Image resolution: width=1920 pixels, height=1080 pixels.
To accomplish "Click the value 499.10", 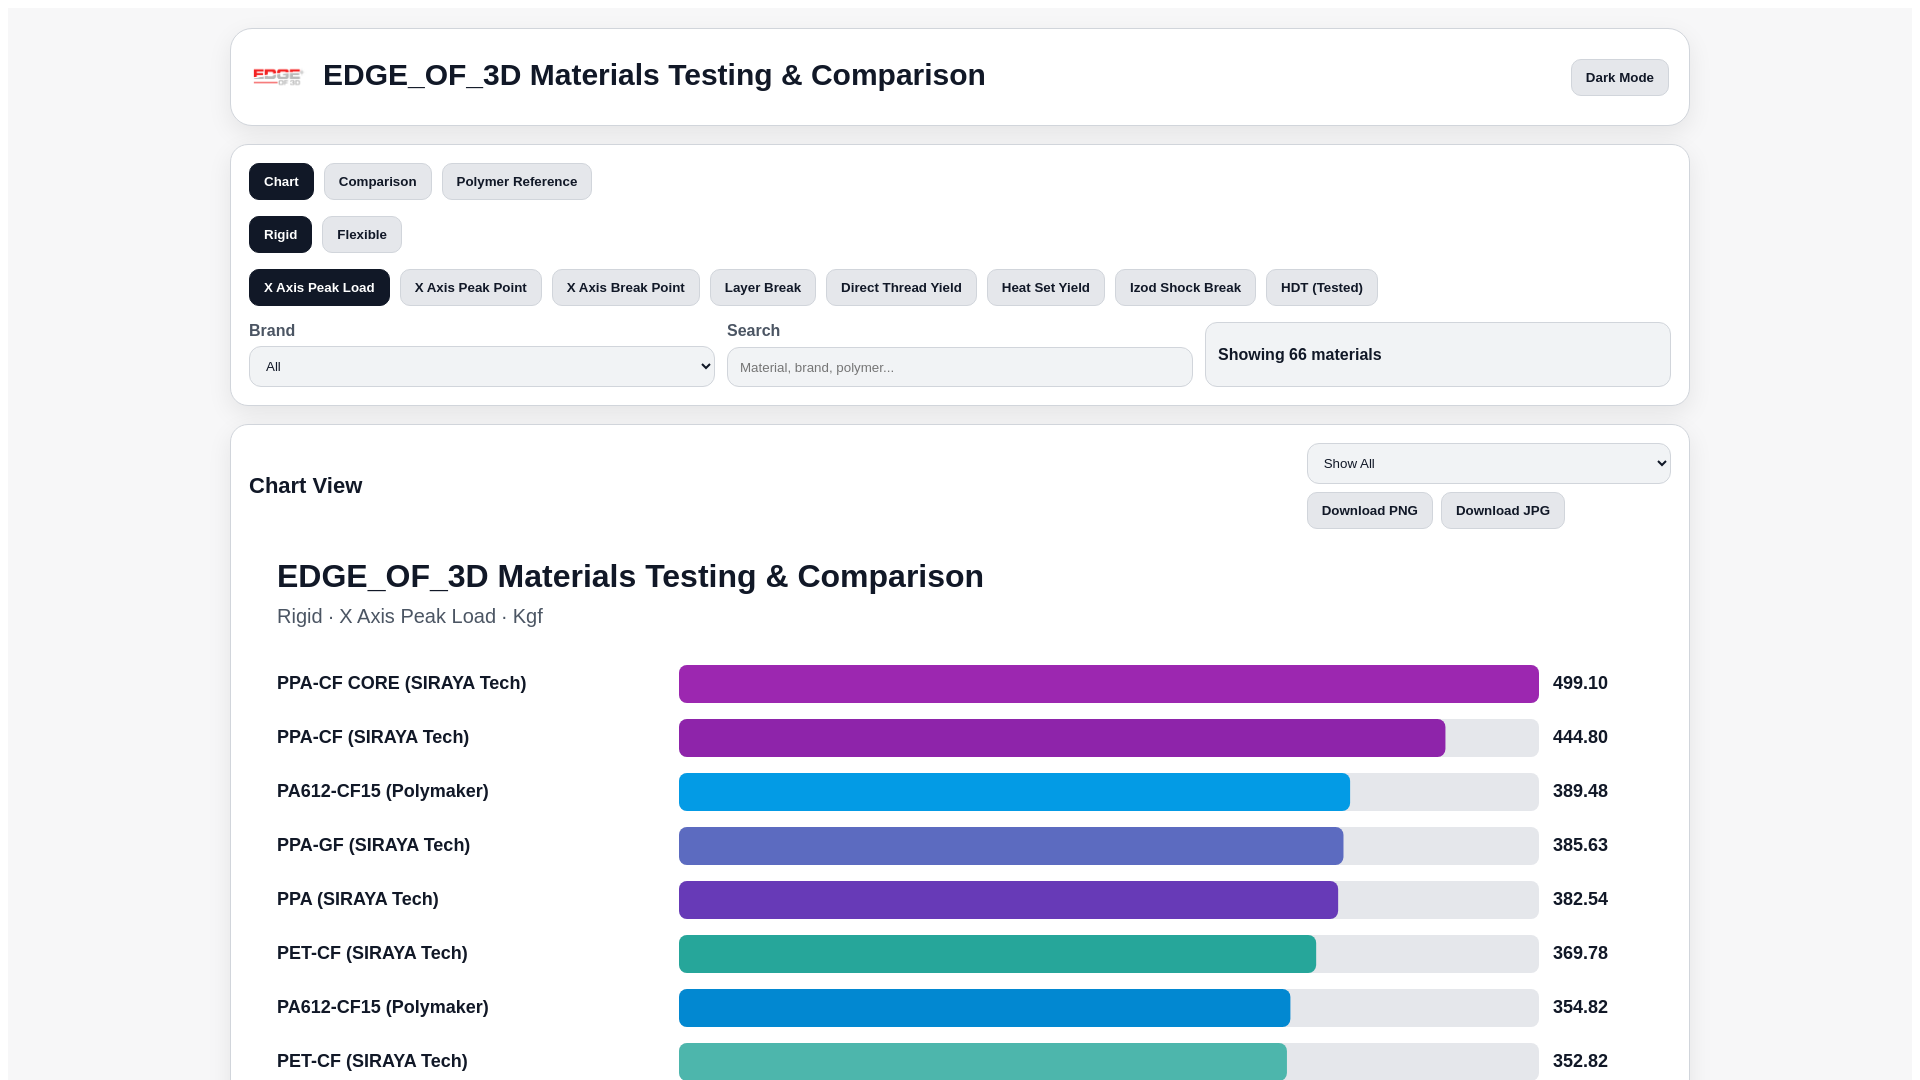I will [x=1580, y=683].
